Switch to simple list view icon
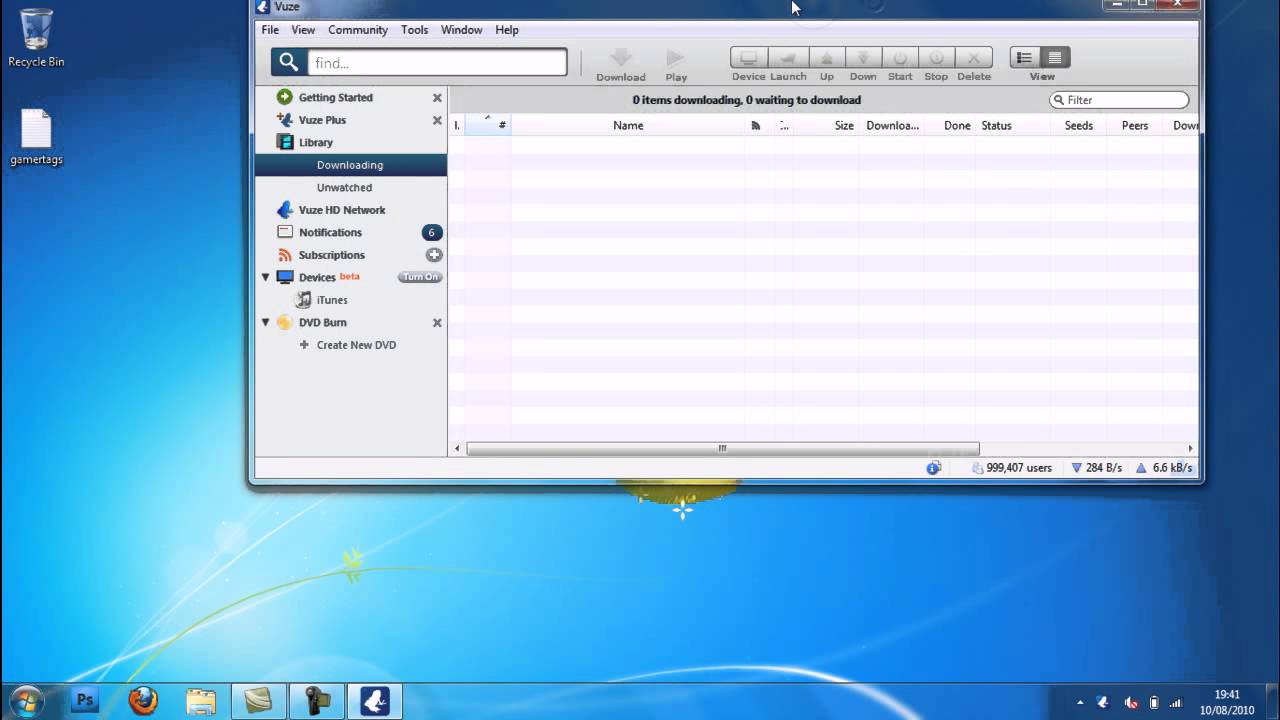Screen dimensions: 1280x720 (x=1024, y=58)
